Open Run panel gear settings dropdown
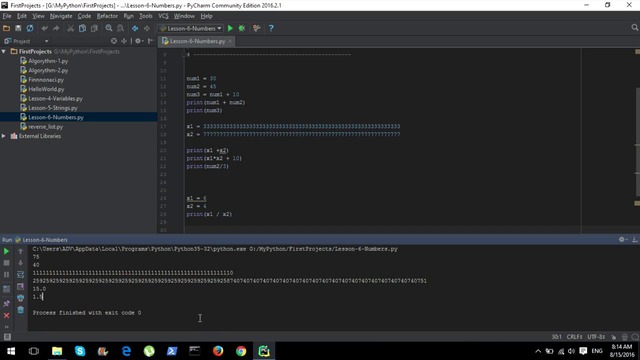Image resolution: width=640 pixels, height=360 pixels. [x=622, y=240]
